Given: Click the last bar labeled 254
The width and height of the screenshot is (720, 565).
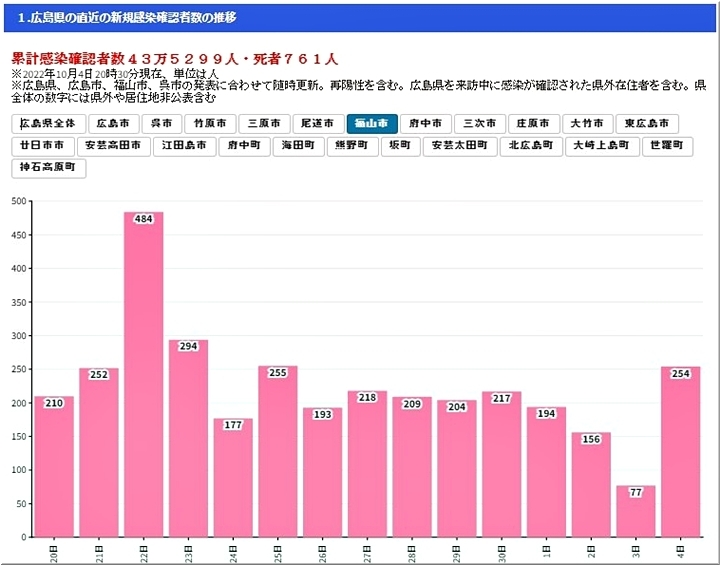Looking at the screenshot, I should pyautogui.click(x=680, y=452).
